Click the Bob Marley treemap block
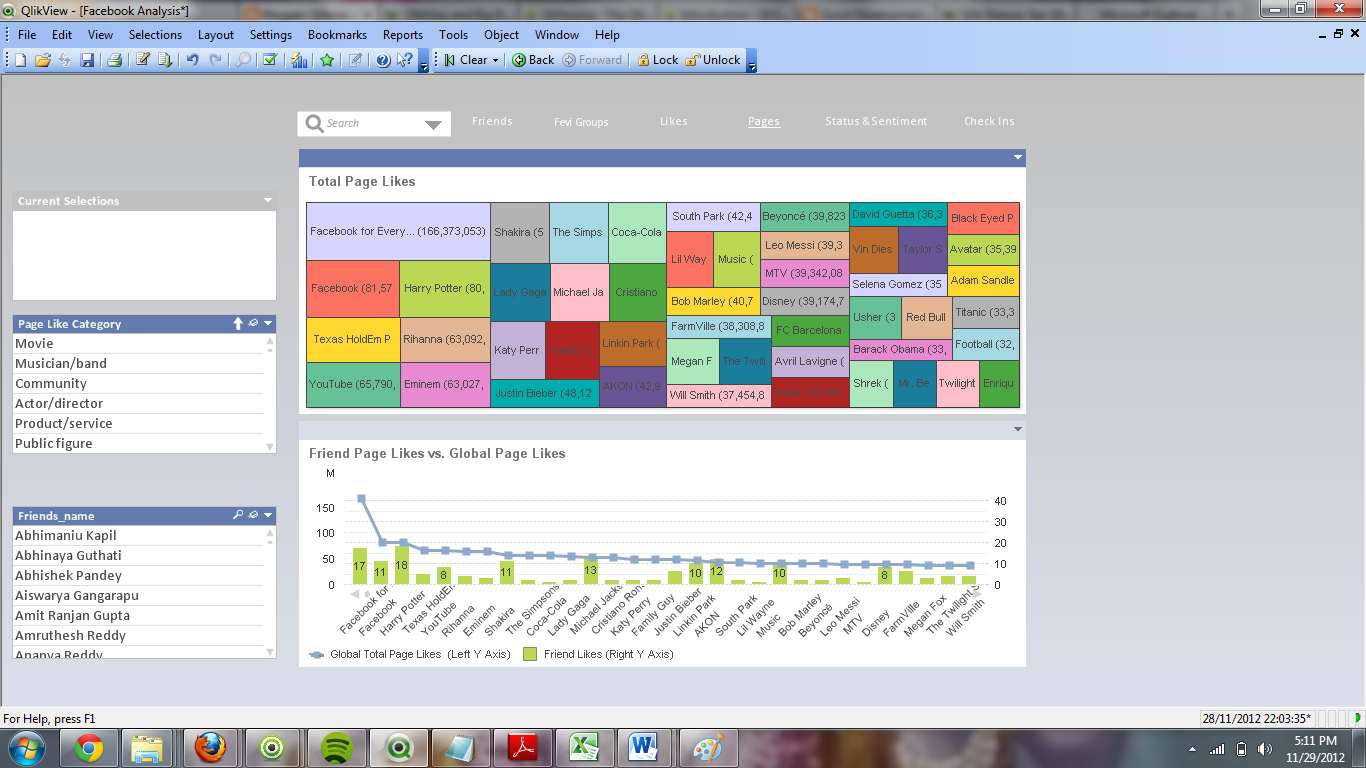Screen dimensions: 1366x768 [713, 302]
